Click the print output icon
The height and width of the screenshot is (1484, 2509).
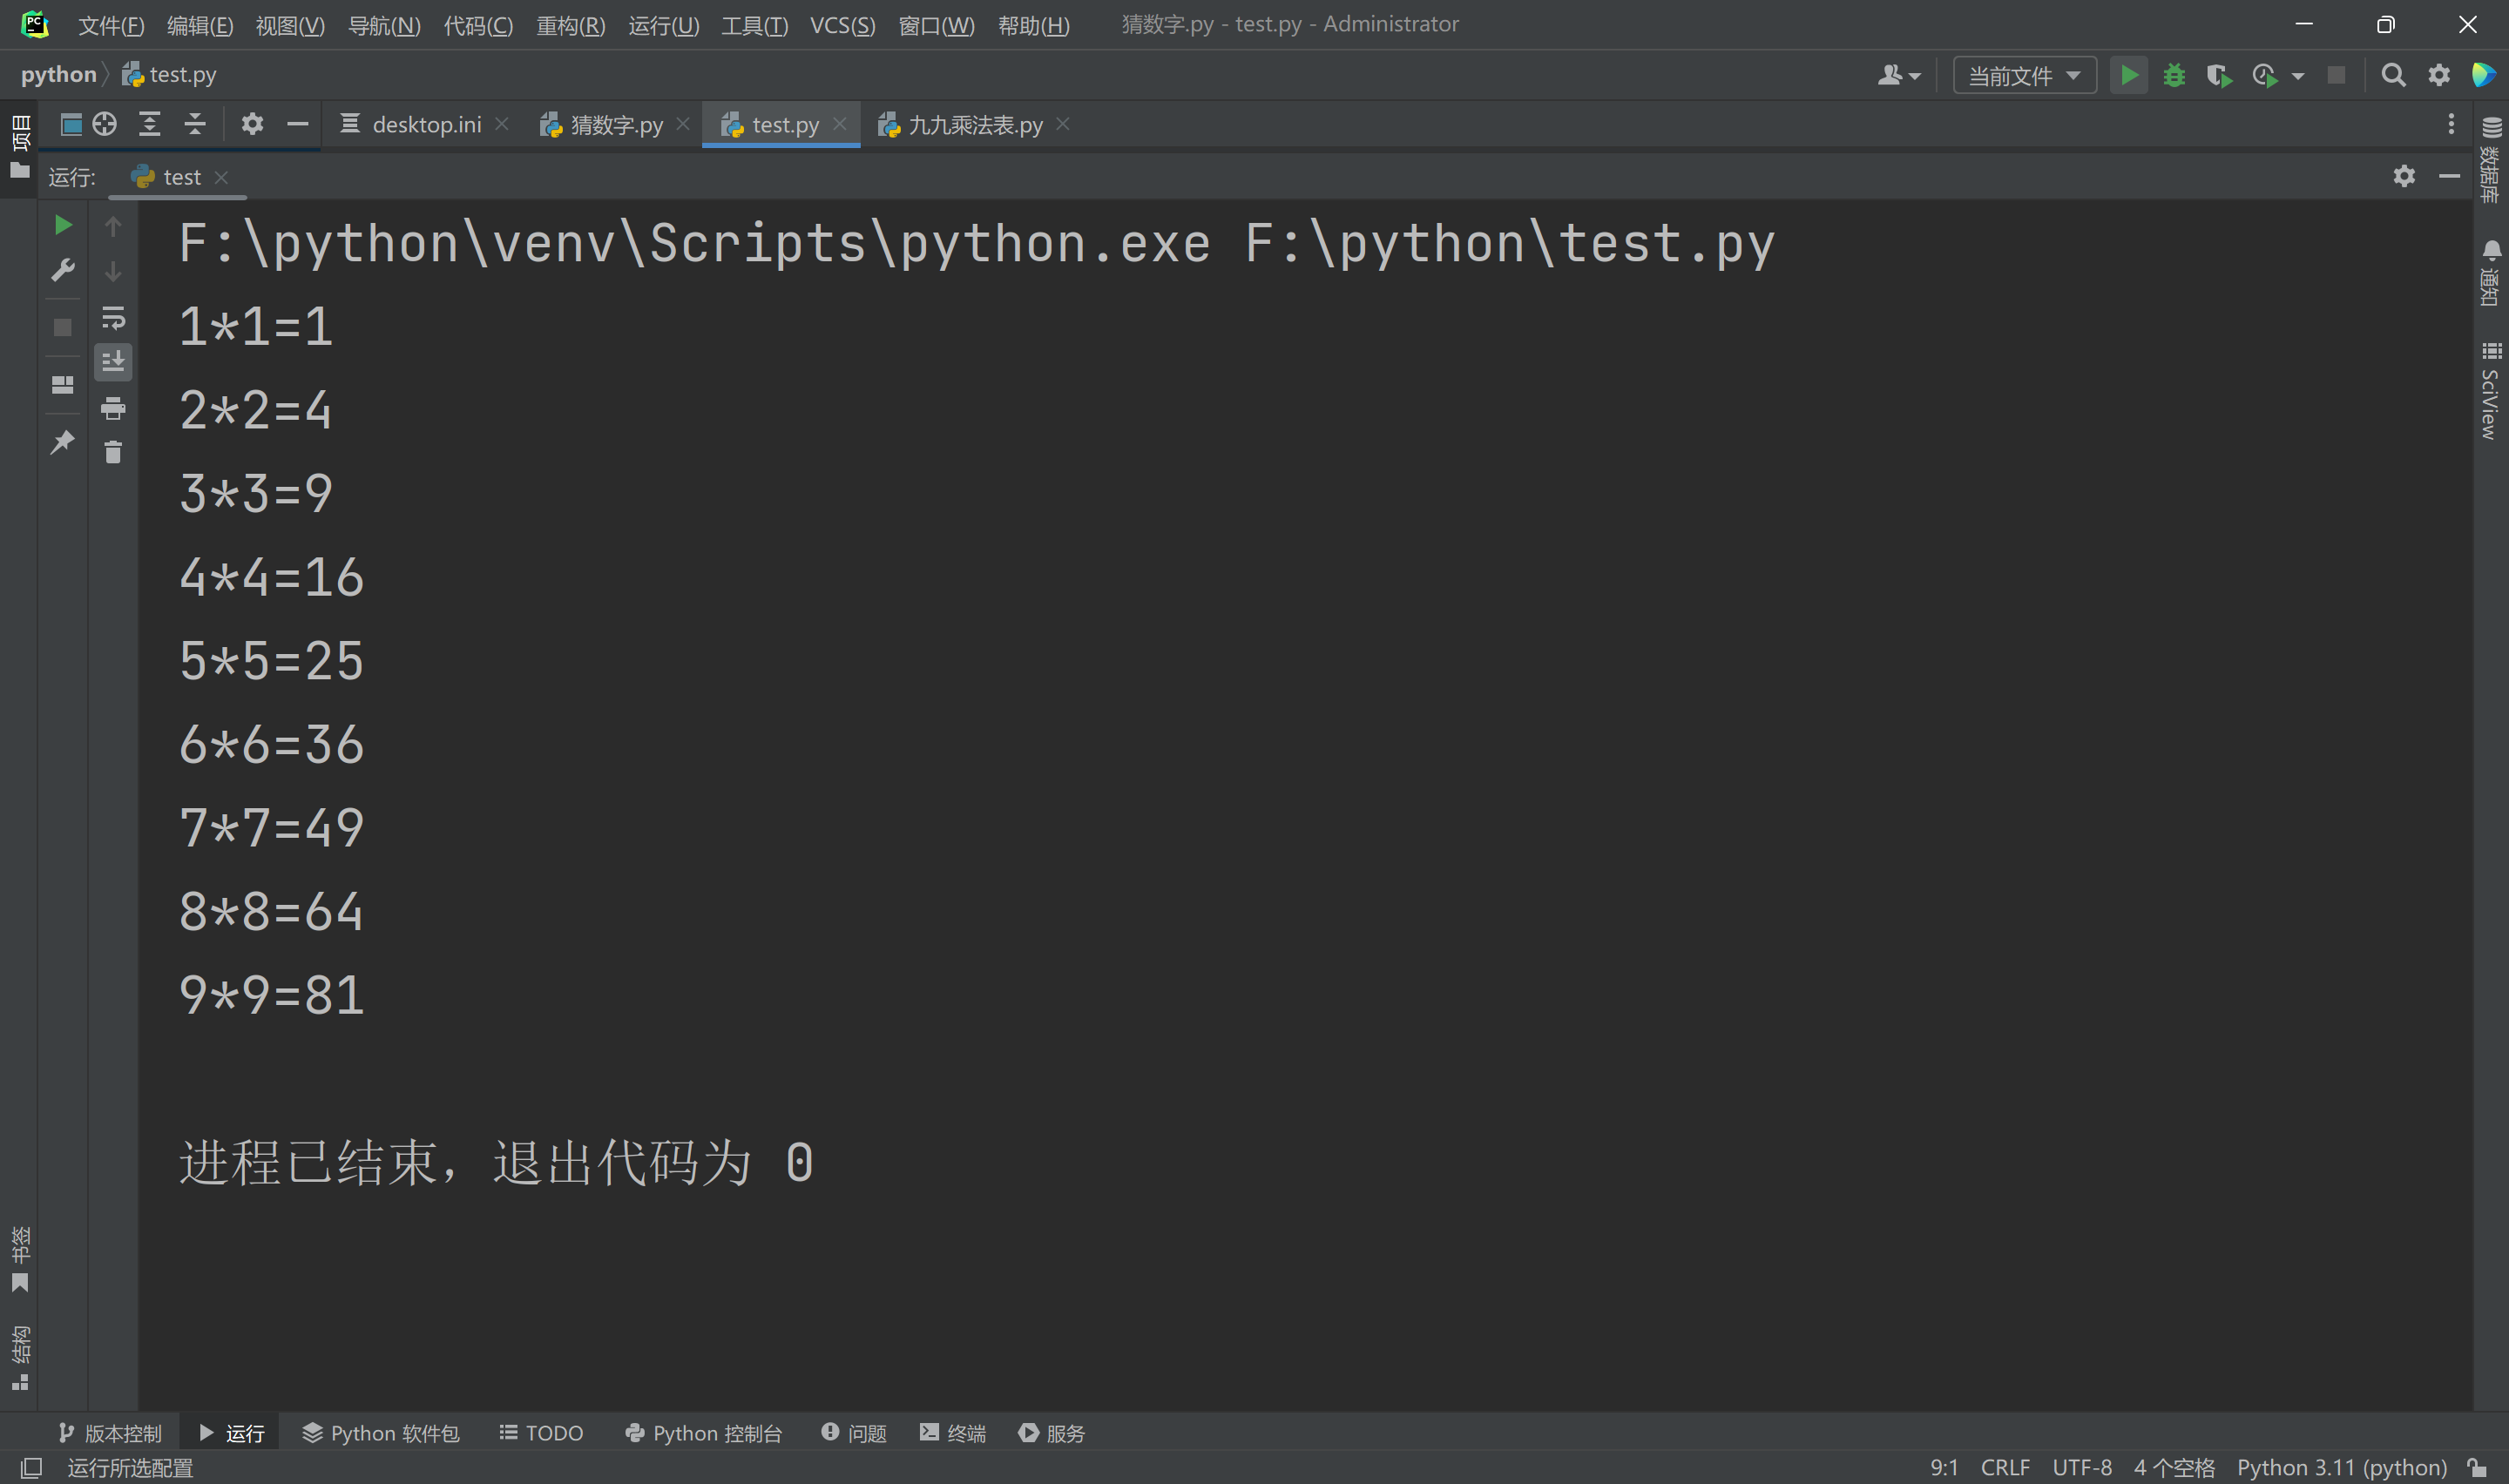[113, 407]
